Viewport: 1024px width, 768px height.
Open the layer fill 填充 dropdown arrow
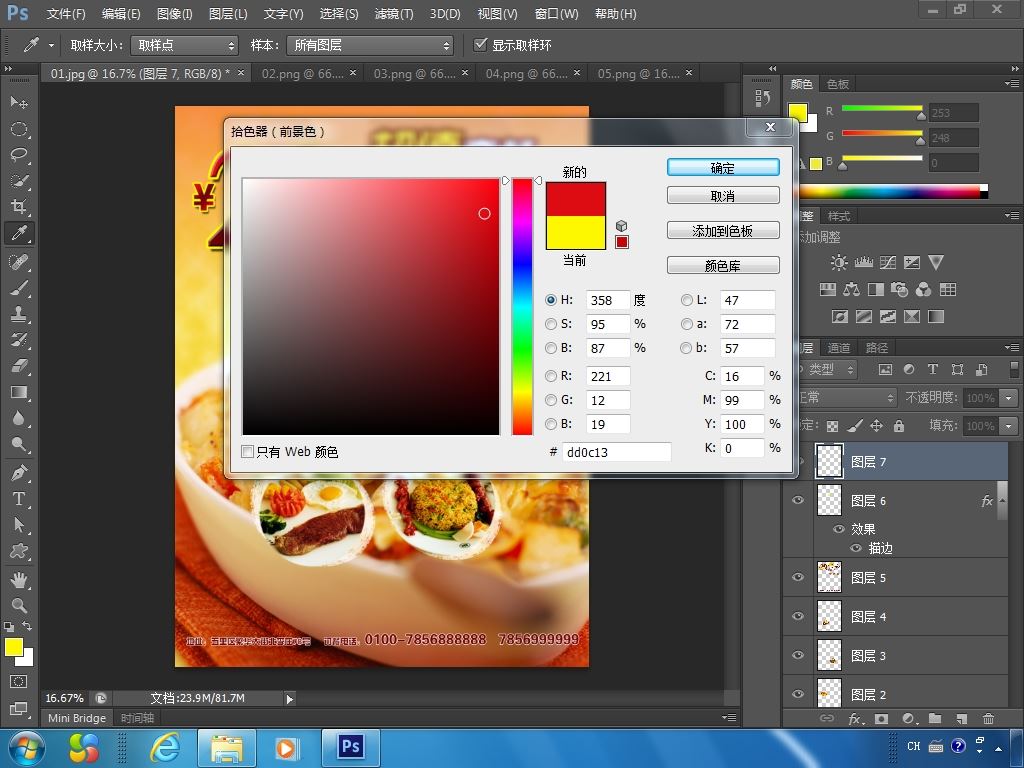[1009, 426]
